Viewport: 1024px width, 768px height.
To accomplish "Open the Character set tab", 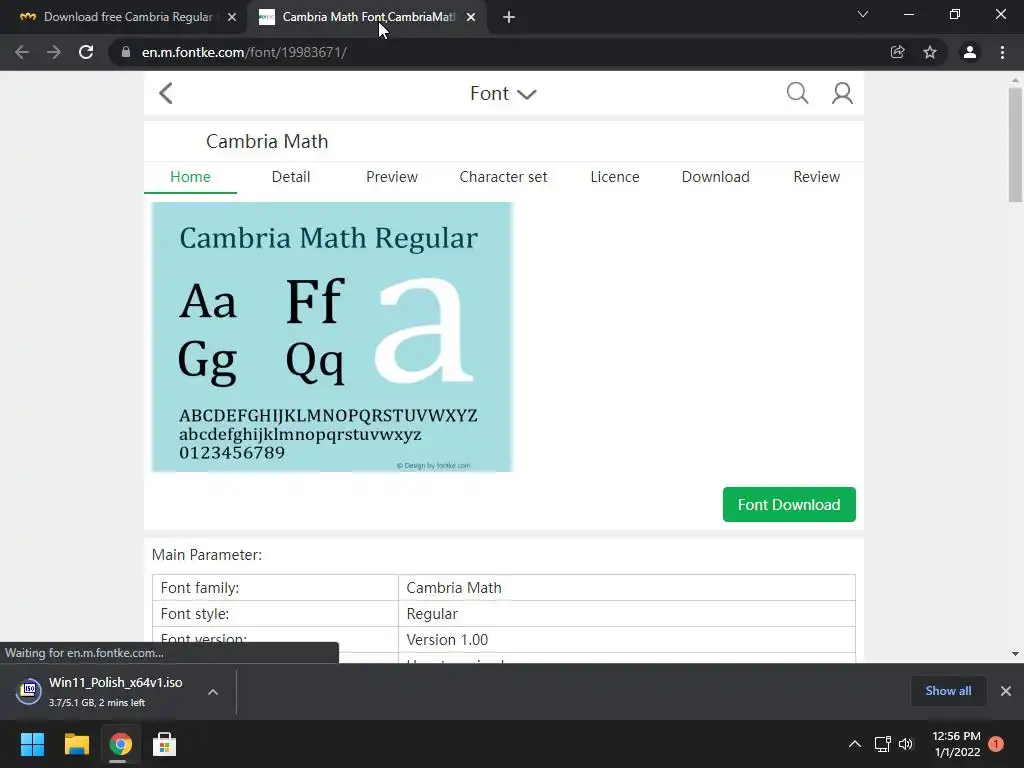I will [504, 177].
